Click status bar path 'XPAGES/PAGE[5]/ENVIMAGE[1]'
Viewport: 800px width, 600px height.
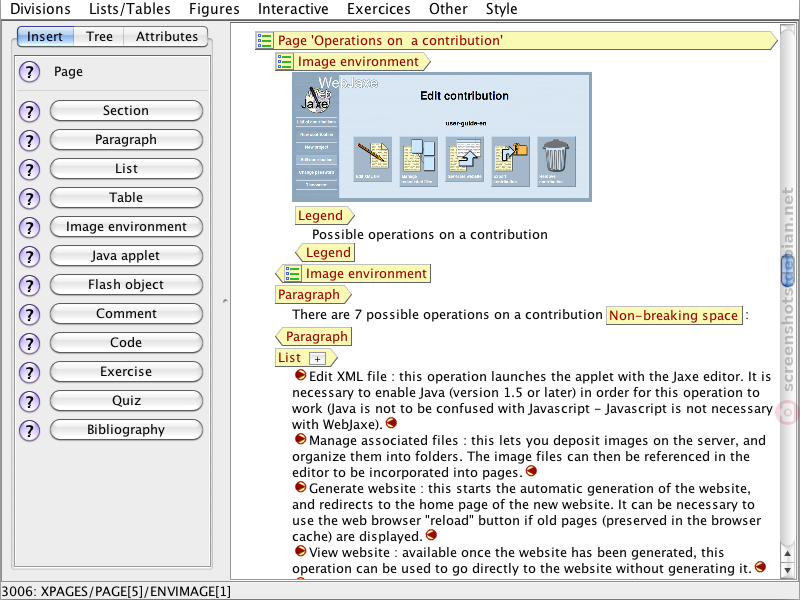coord(136,591)
